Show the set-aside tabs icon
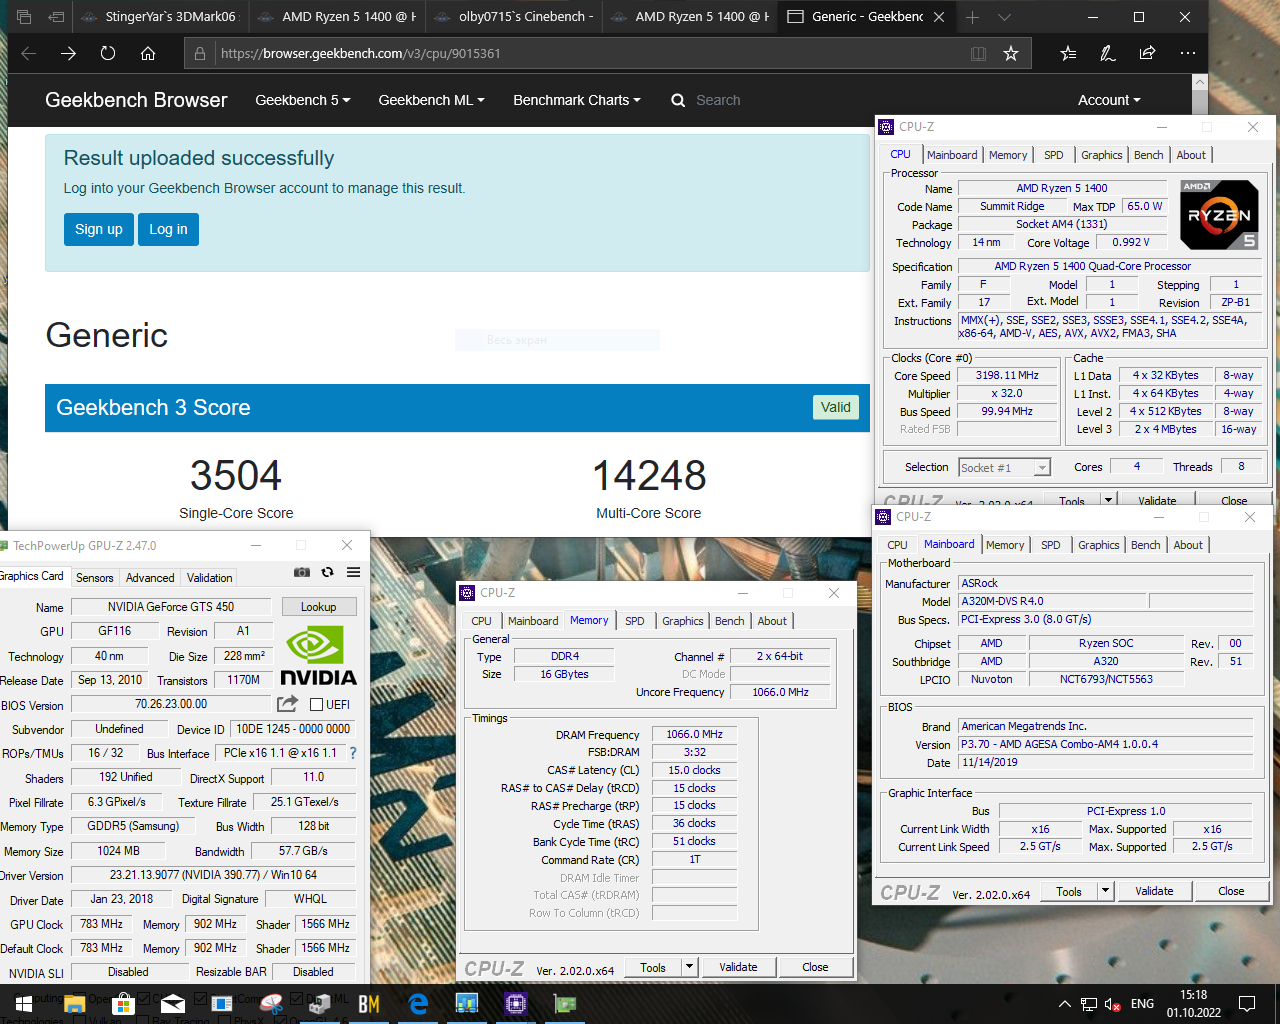The height and width of the screenshot is (1024, 1280). click(24, 17)
